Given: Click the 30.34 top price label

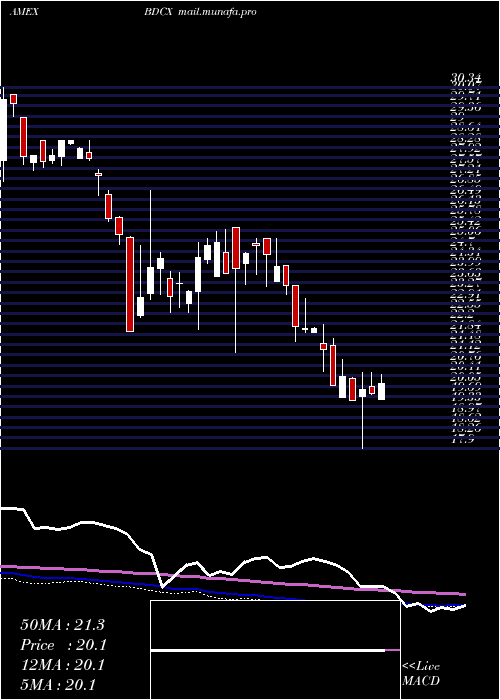Looking at the screenshot, I should [x=466, y=80].
